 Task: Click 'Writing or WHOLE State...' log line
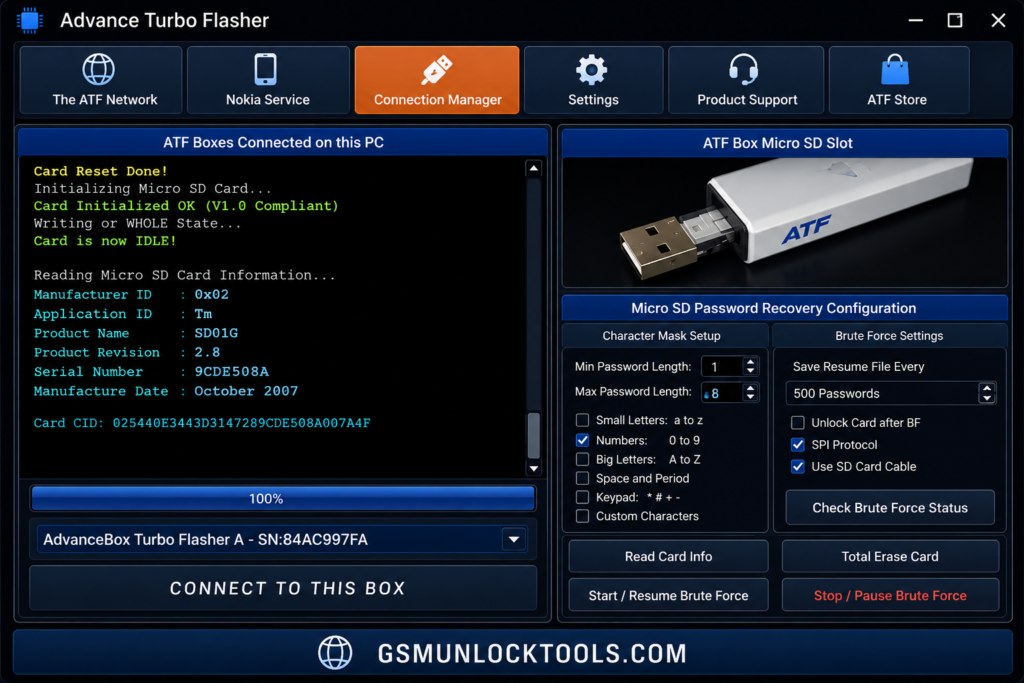138,223
